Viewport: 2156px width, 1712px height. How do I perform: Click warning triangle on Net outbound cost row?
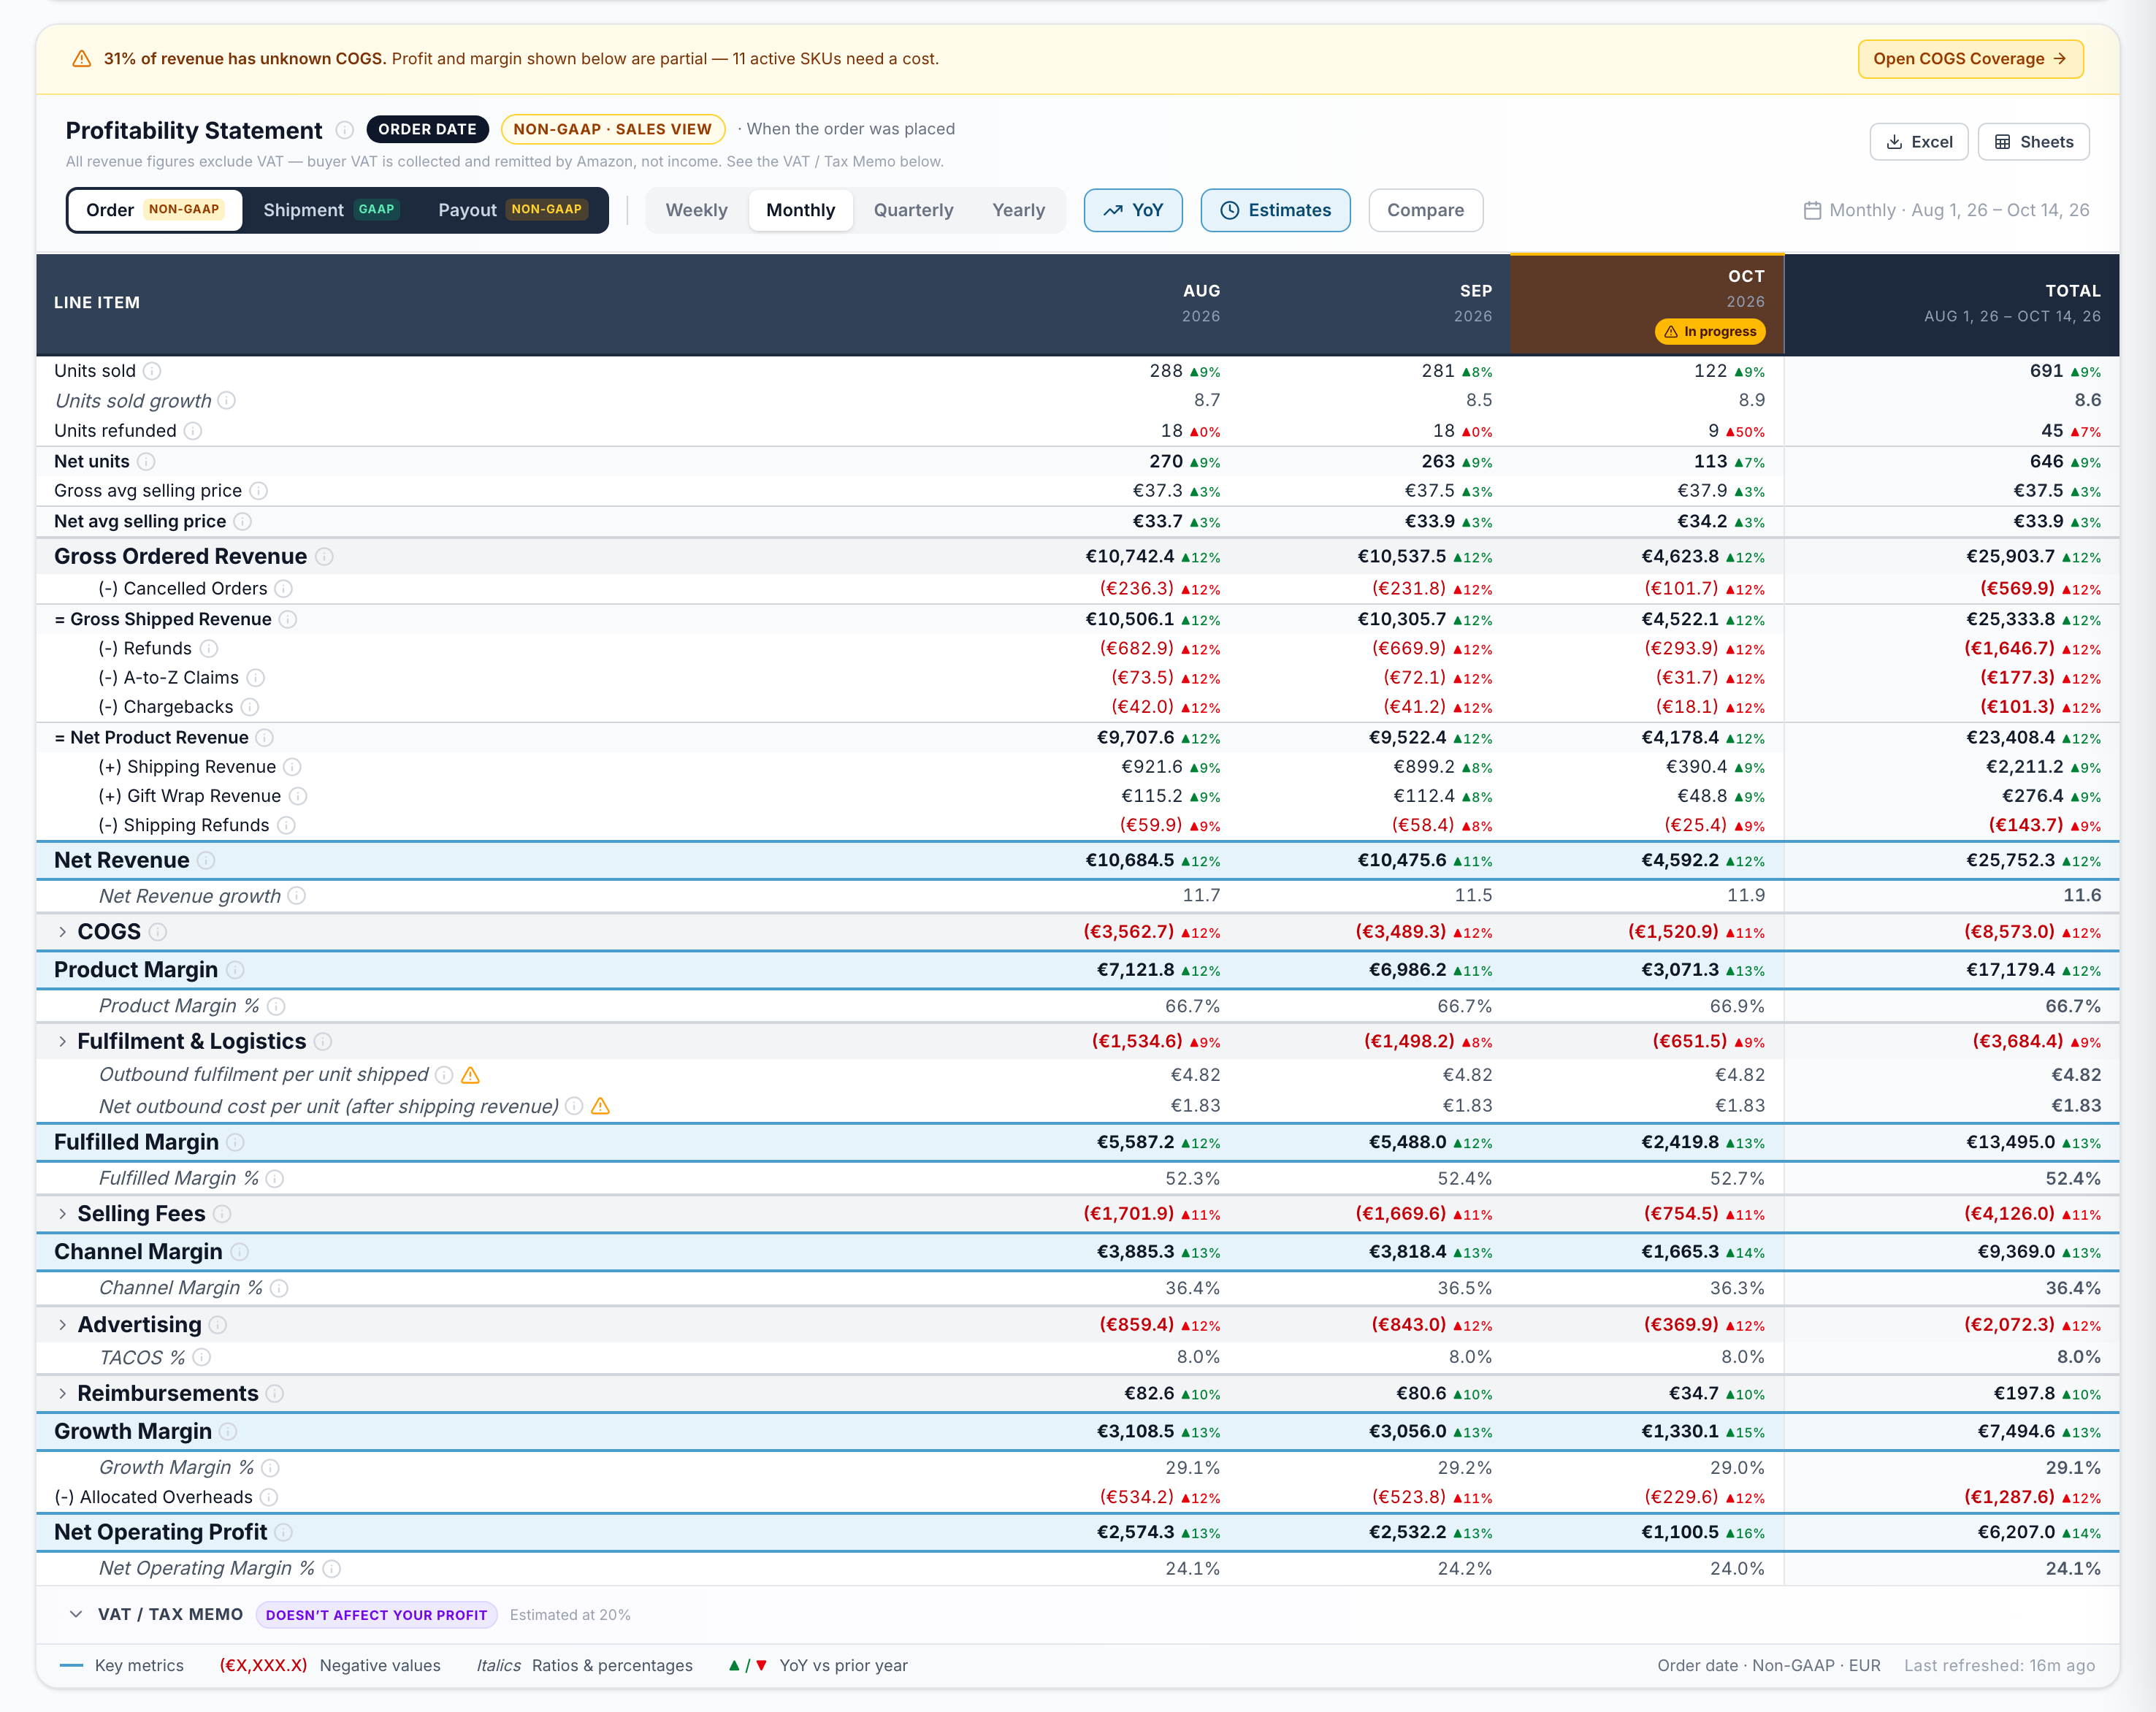[x=601, y=1106]
